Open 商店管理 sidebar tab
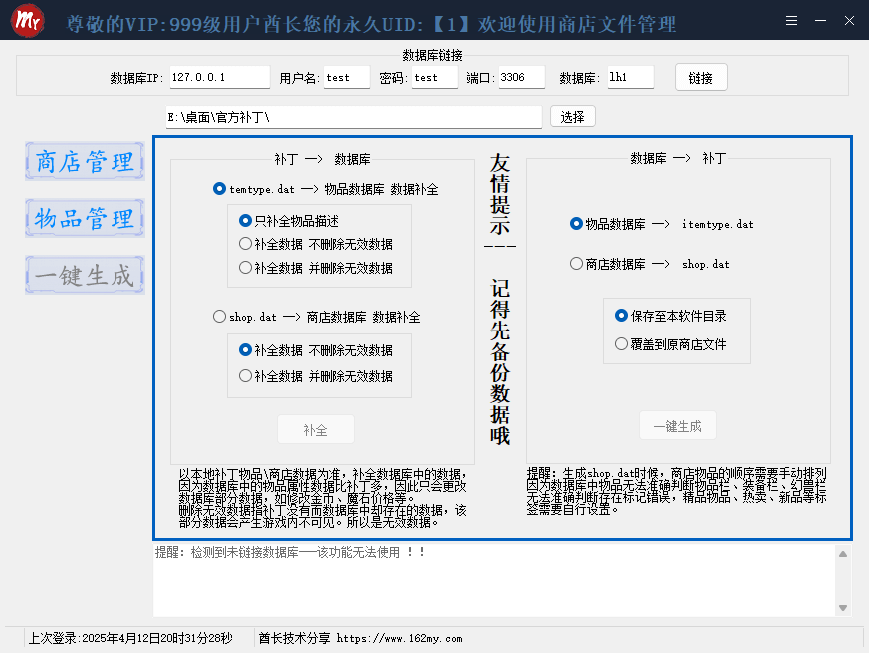 85,162
